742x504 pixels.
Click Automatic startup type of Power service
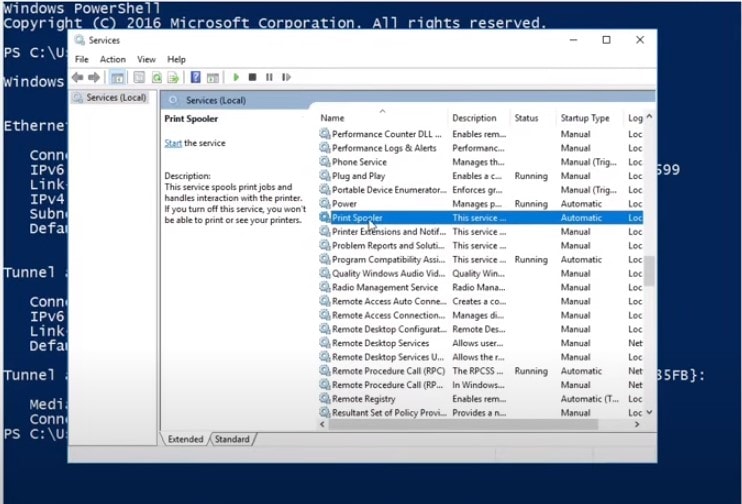581,203
